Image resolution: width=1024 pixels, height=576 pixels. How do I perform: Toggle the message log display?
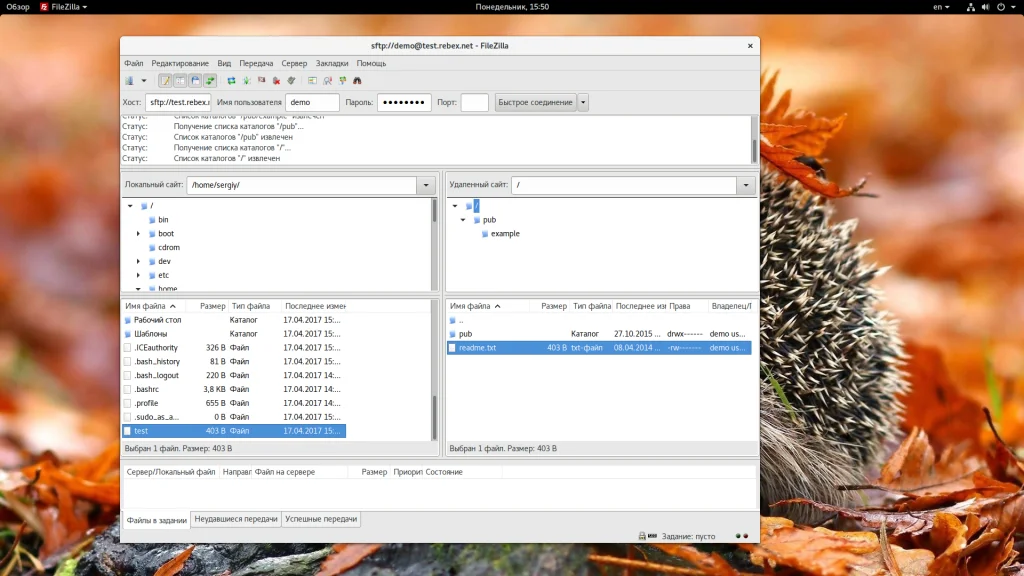pos(165,80)
